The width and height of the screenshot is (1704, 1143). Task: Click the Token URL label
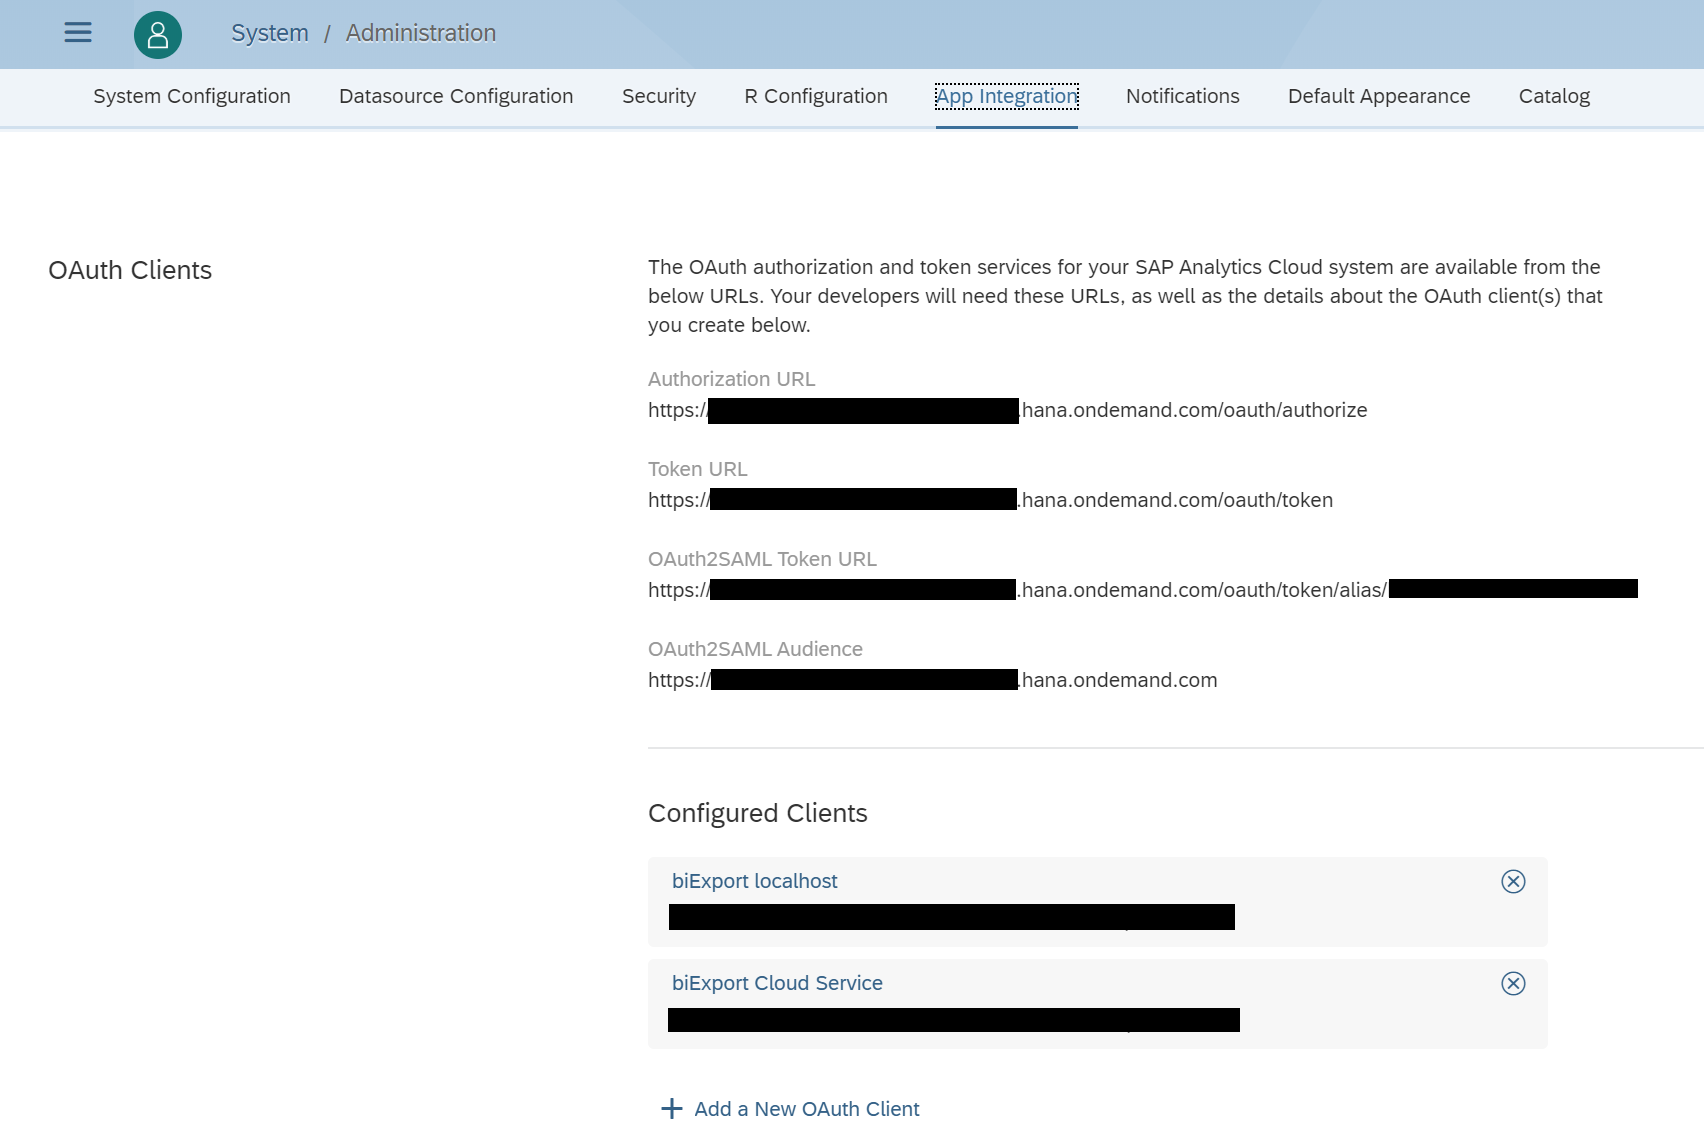click(x=698, y=469)
